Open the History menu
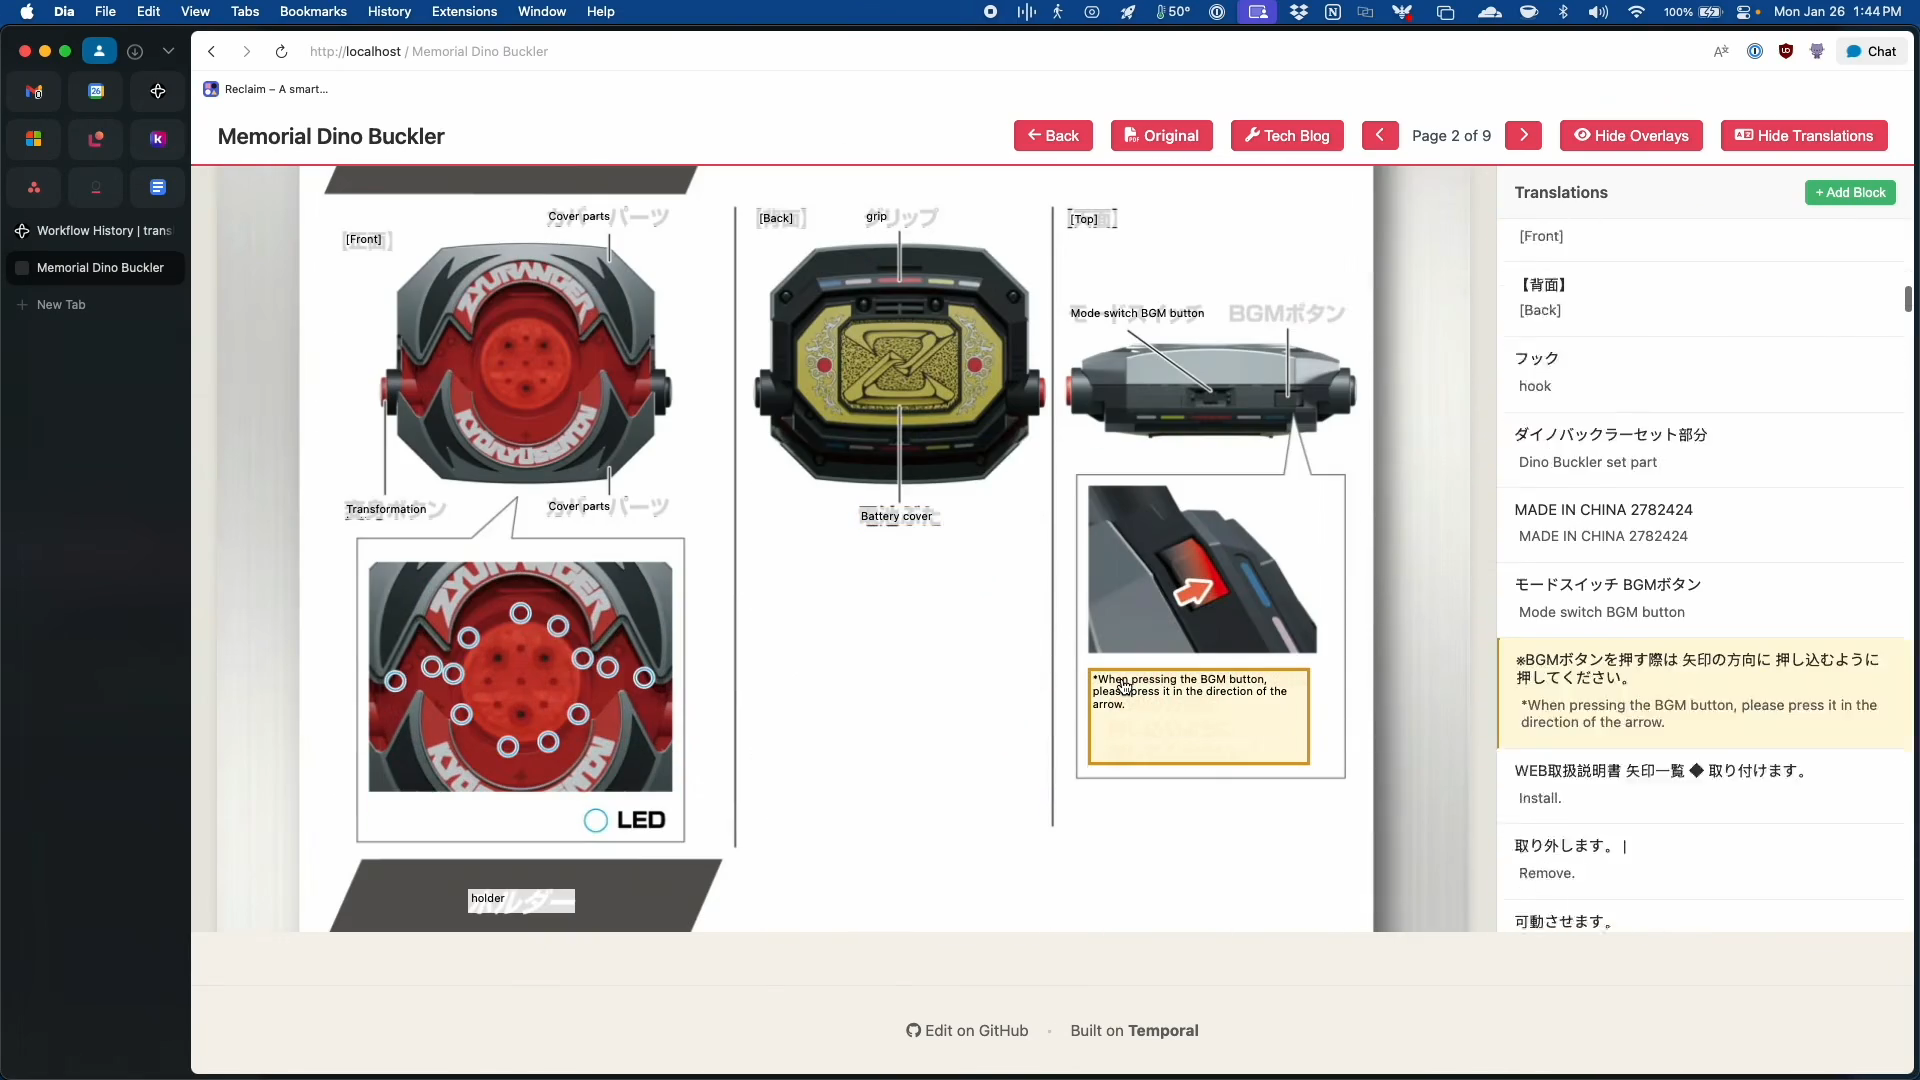This screenshot has width=1920, height=1080. point(389,11)
